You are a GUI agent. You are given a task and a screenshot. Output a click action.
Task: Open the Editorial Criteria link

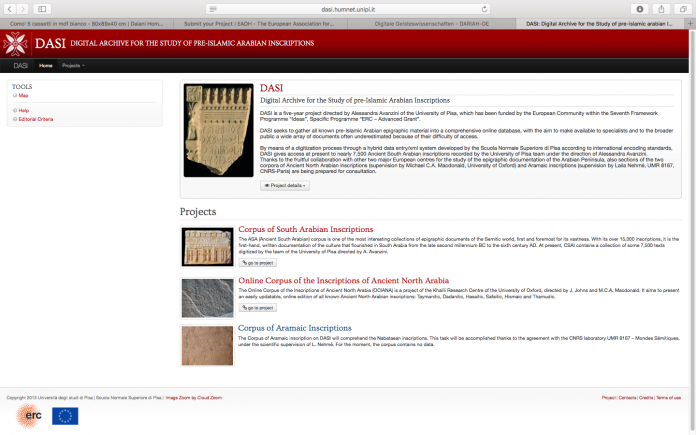[x=36, y=119]
